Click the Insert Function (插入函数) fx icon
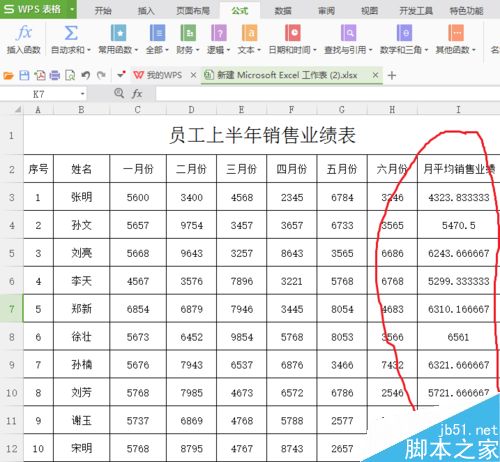Image resolution: width=500 pixels, height=462 pixels. (x=24, y=33)
